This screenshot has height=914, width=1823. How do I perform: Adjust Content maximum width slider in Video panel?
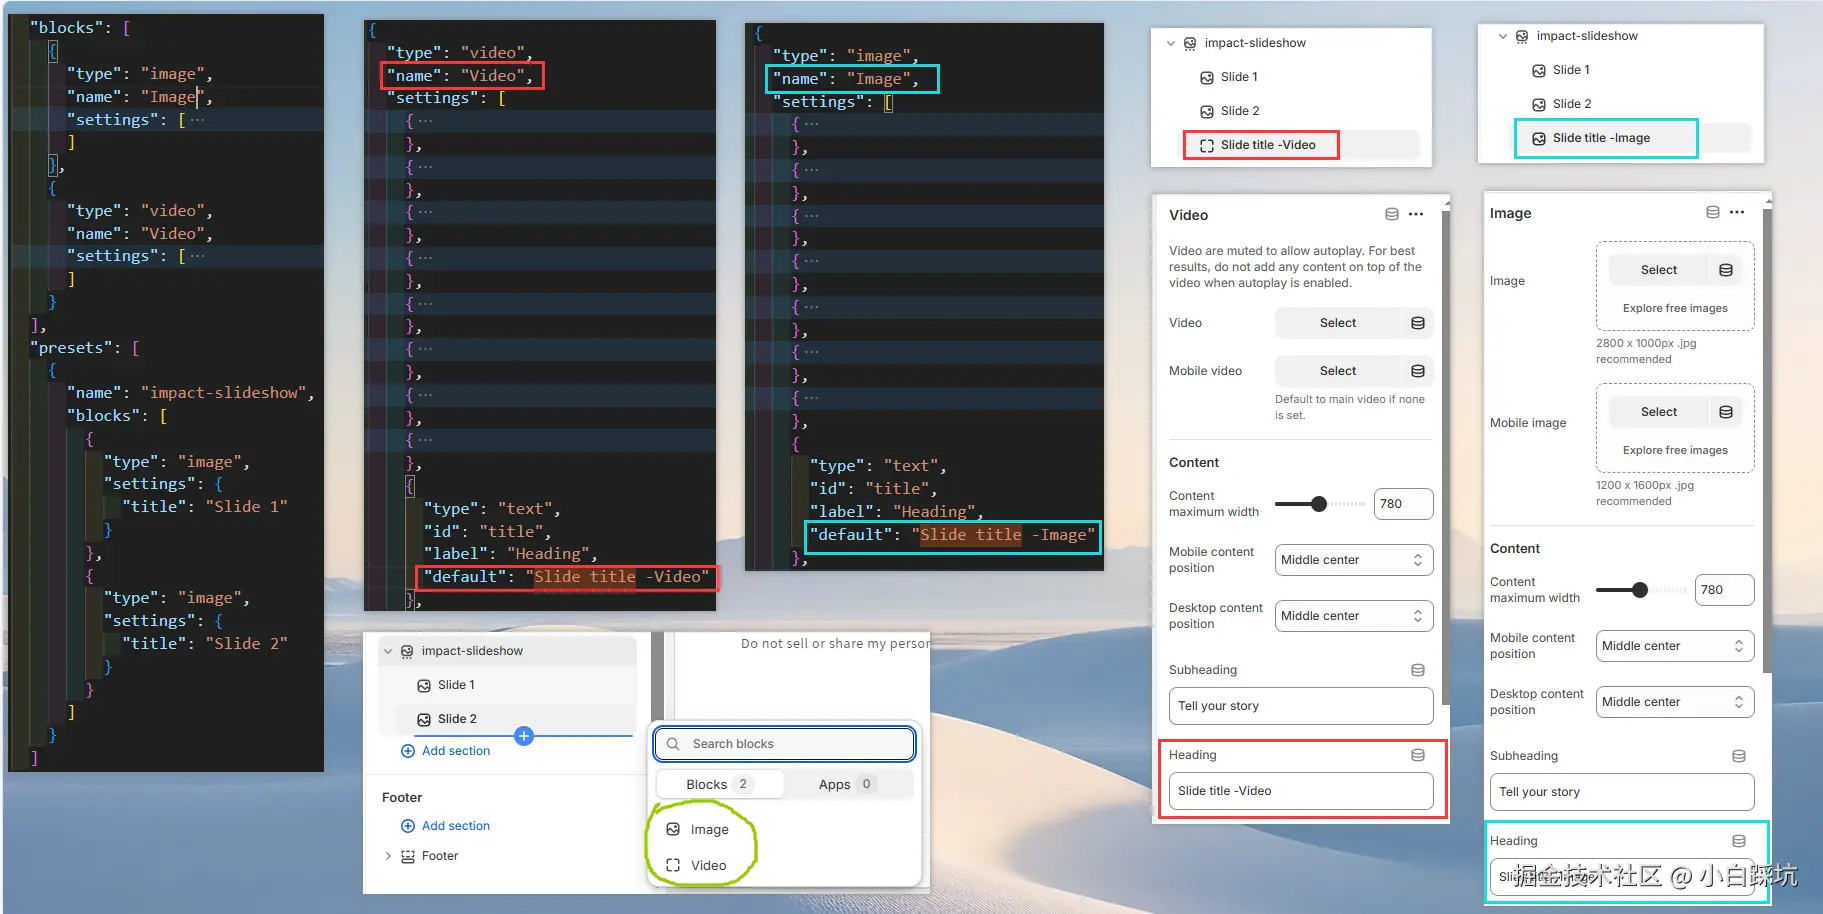point(1319,504)
